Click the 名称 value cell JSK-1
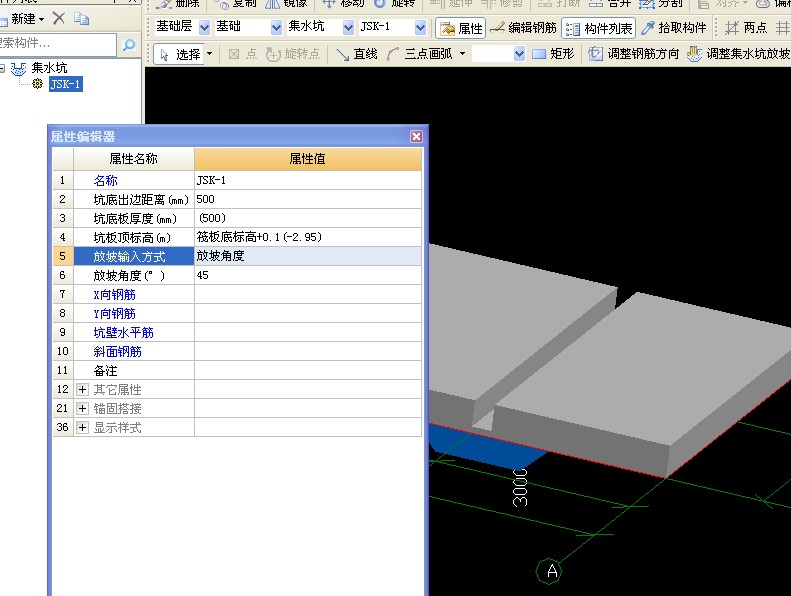This screenshot has height=596, width=791. 308,180
